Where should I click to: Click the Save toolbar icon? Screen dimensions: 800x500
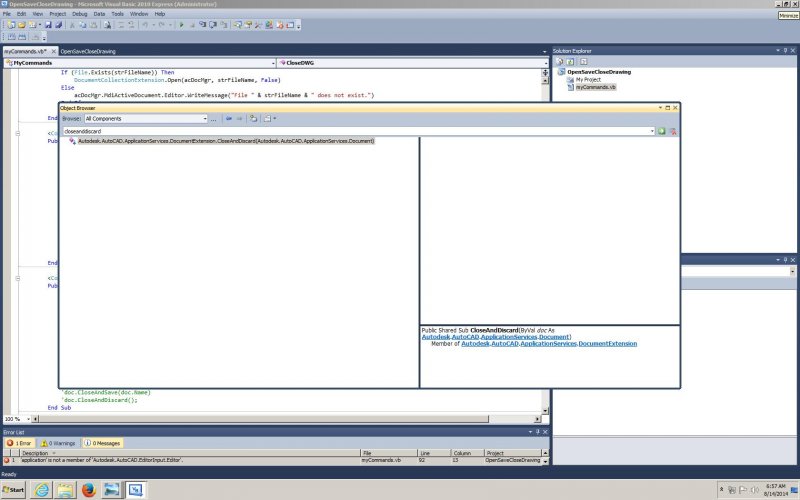click(x=48, y=24)
